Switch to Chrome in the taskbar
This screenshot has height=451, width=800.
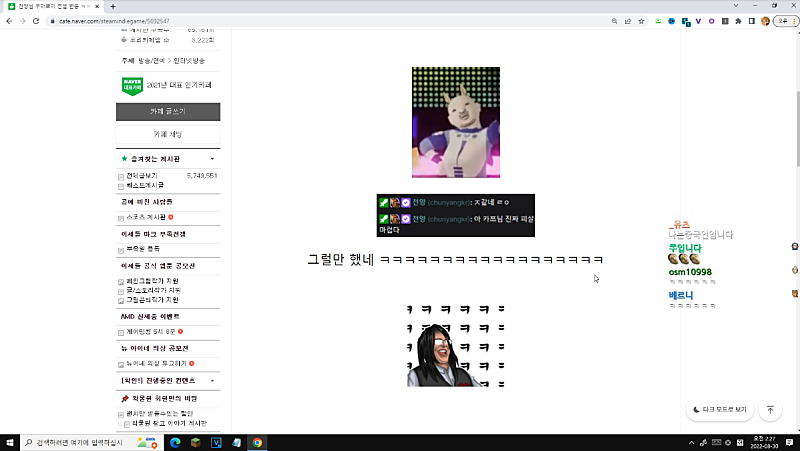coord(257,442)
